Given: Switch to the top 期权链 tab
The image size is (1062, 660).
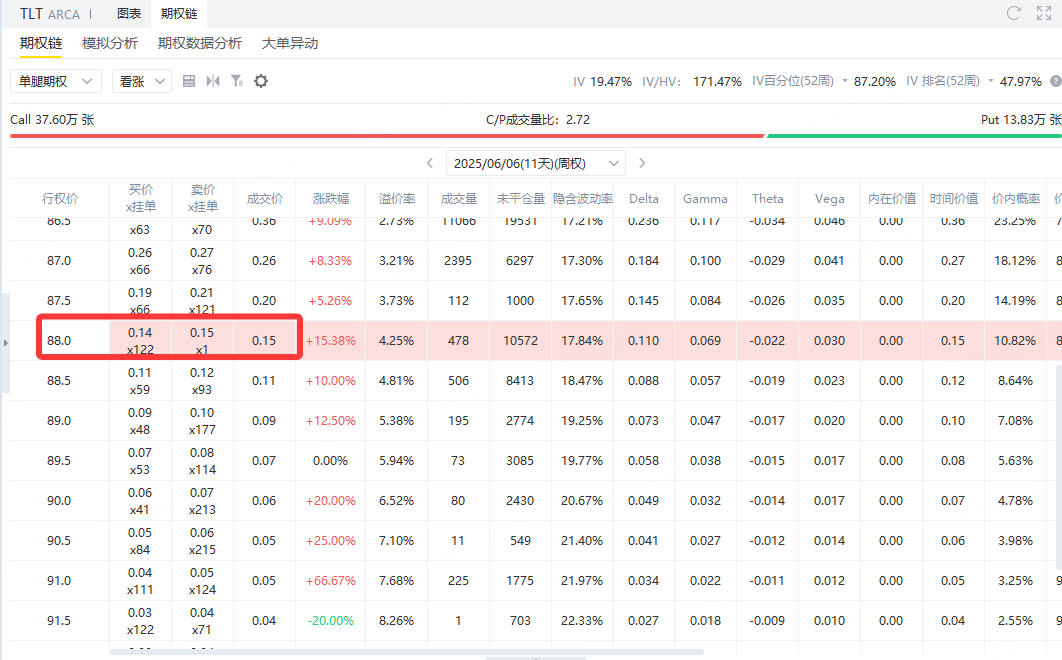Looking at the screenshot, I should click(x=179, y=14).
